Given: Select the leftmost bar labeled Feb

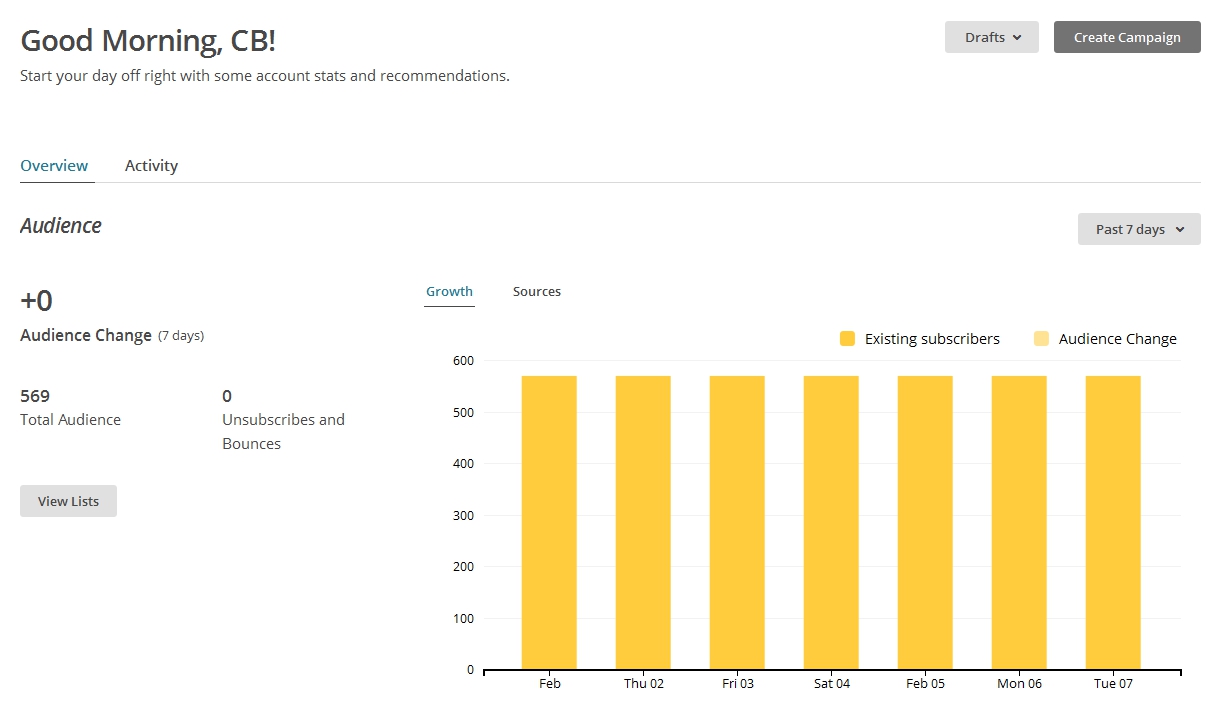Looking at the screenshot, I should 549,522.
